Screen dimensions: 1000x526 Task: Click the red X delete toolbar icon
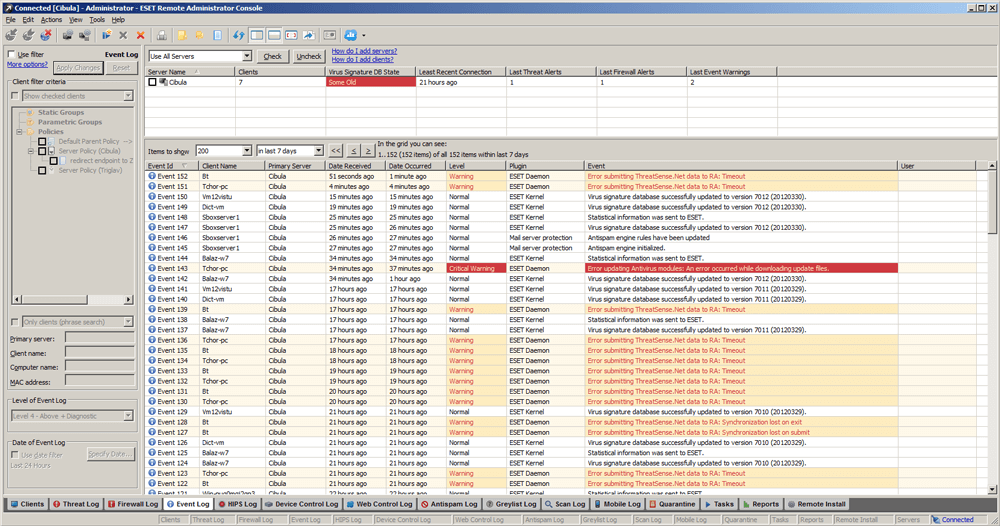click(x=140, y=35)
